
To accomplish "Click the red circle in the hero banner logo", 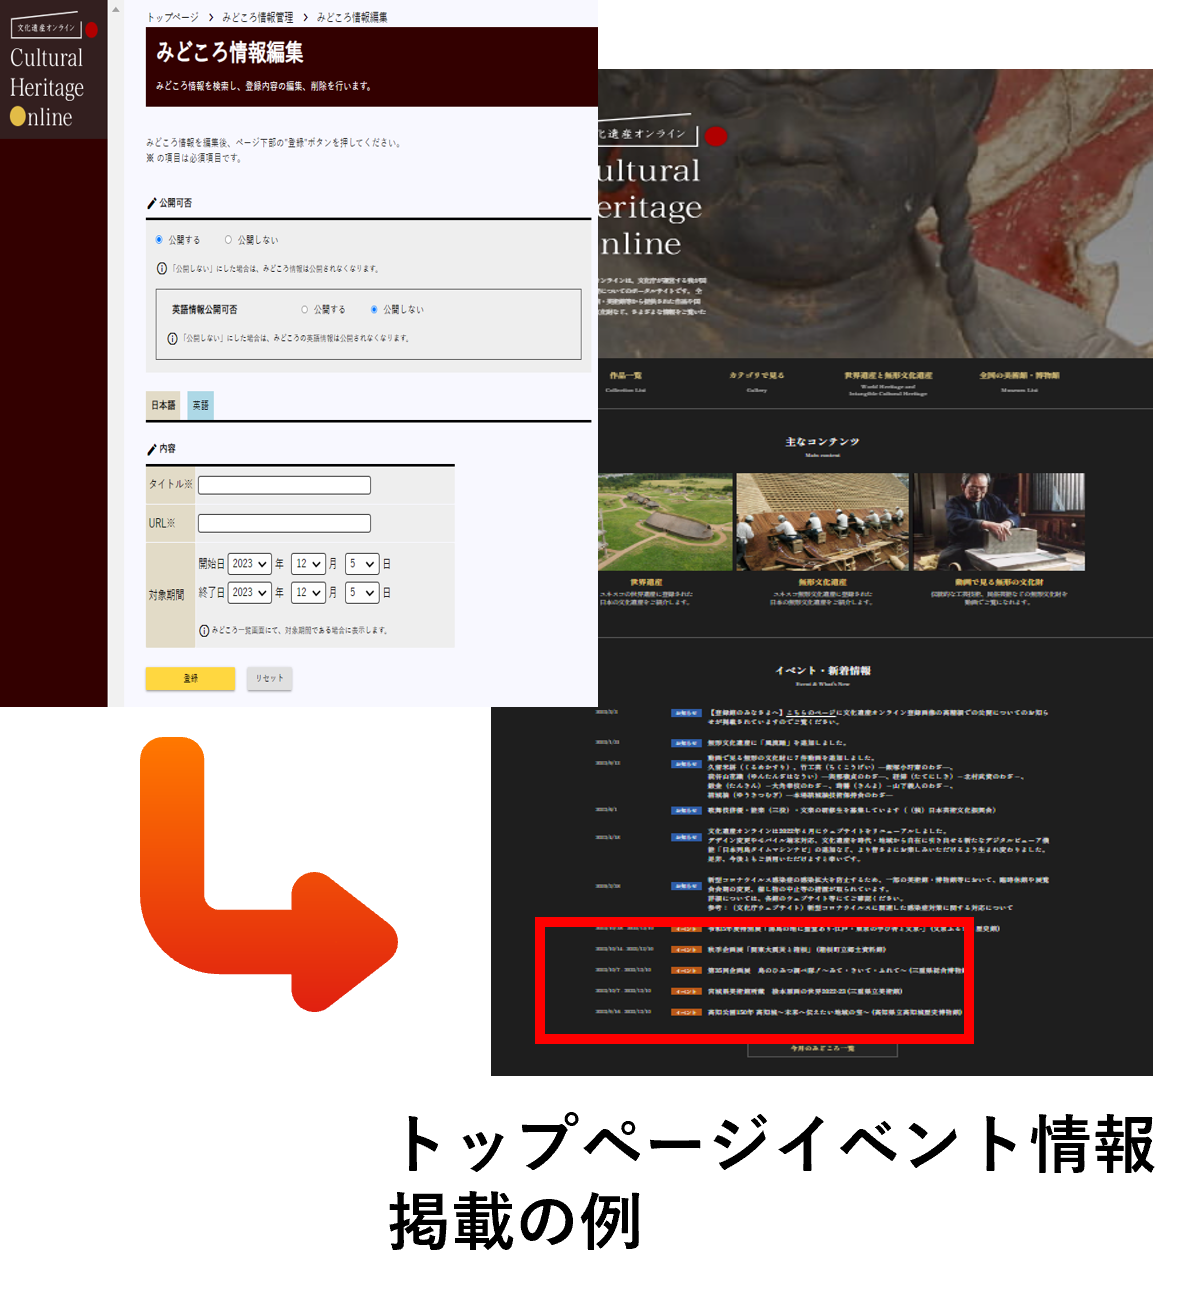I will click(716, 136).
